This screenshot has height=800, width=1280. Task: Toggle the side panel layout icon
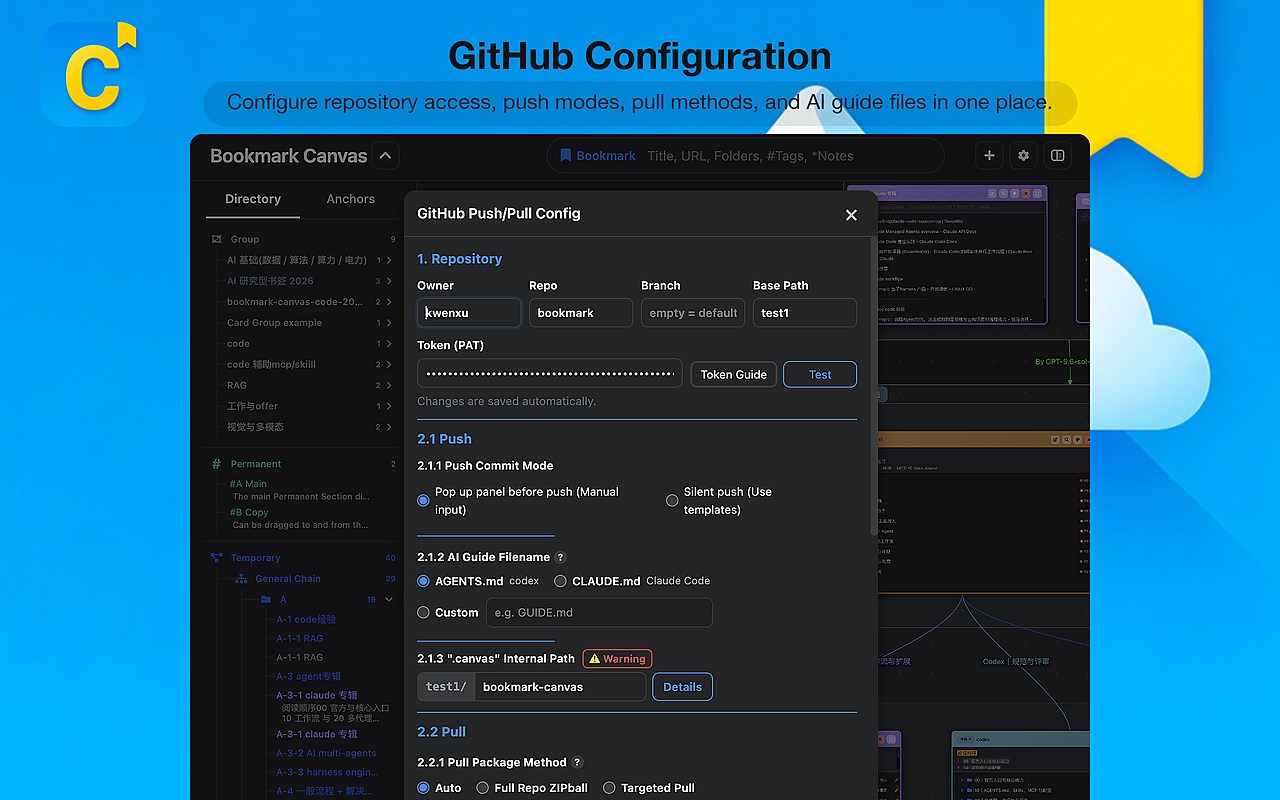click(1057, 155)
